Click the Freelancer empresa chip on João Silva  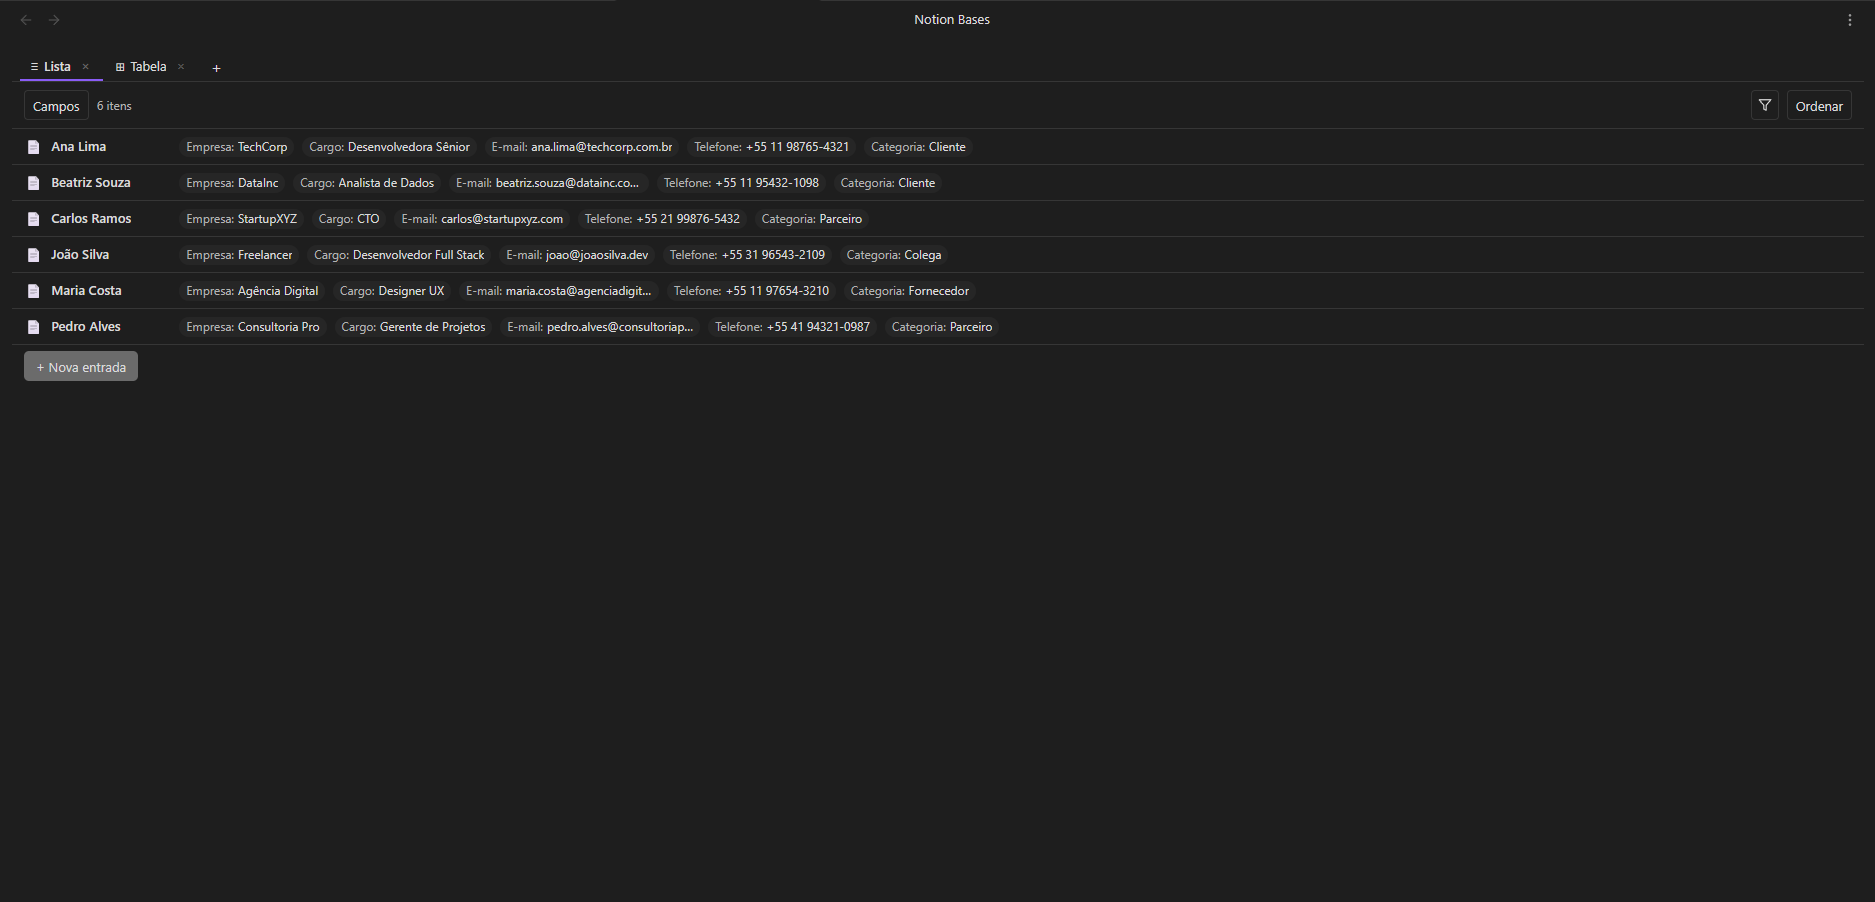click(x=239, y=254)
